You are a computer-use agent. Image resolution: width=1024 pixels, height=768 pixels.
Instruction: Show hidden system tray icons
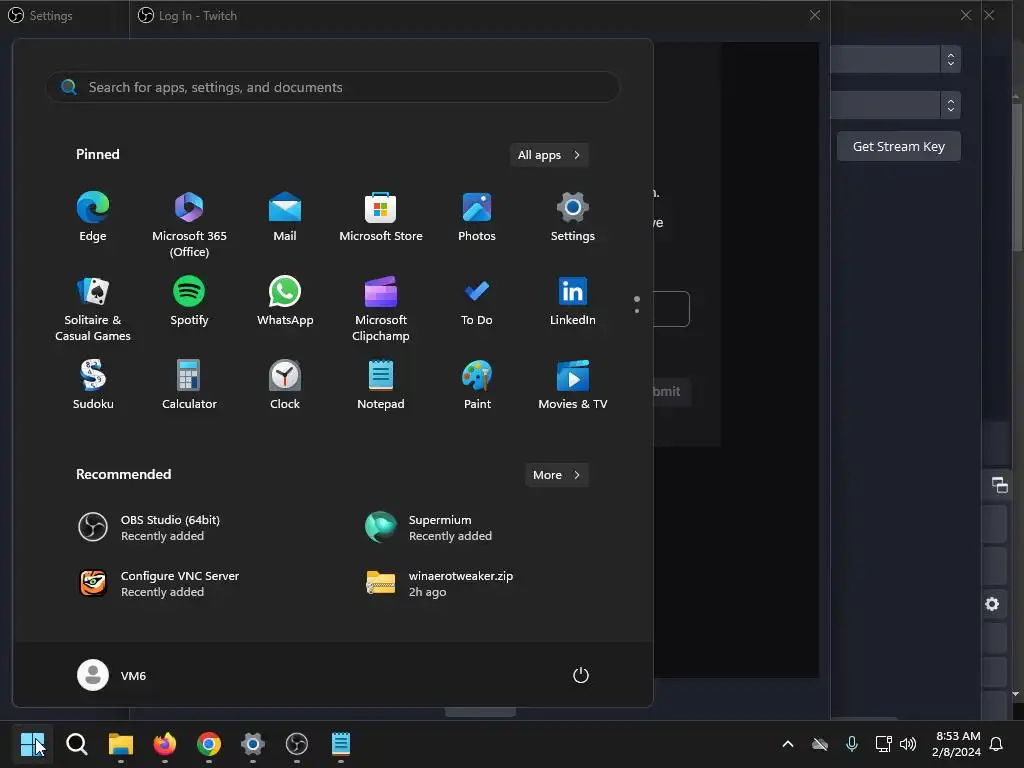coord(788,744)
